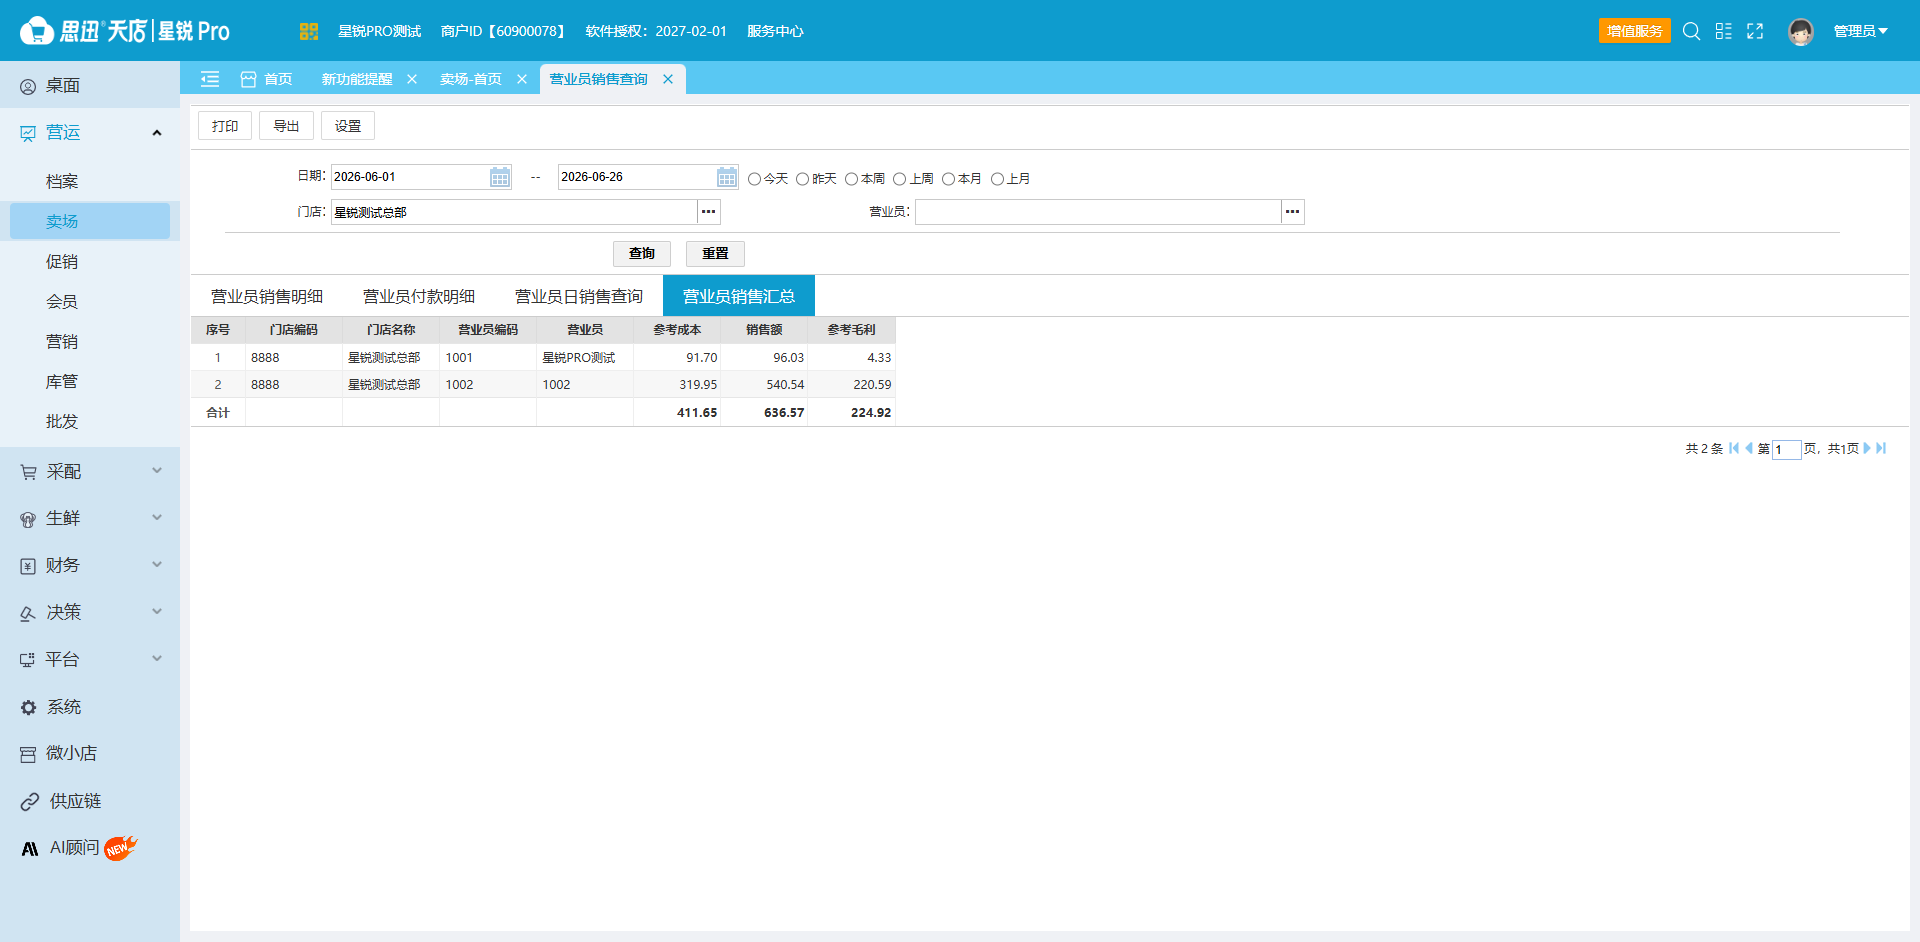Image resolution: width=1920 pixels, height=942 pixels.
Task: Expand the 平台 sidebar section
Action: click(x=157, y=658)
